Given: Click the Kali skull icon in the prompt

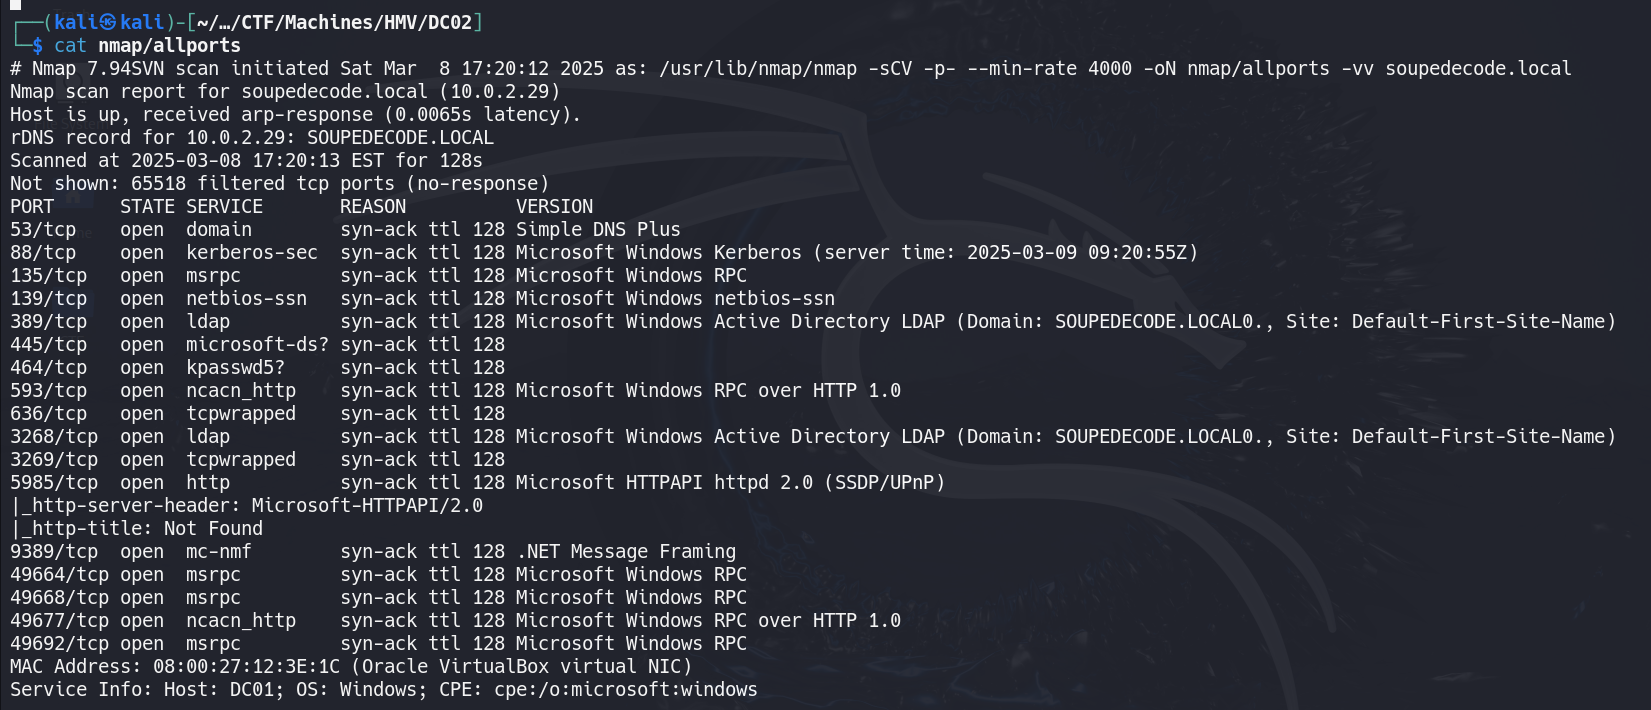Looking at the screenshot, I should click(x=109, y=22).
